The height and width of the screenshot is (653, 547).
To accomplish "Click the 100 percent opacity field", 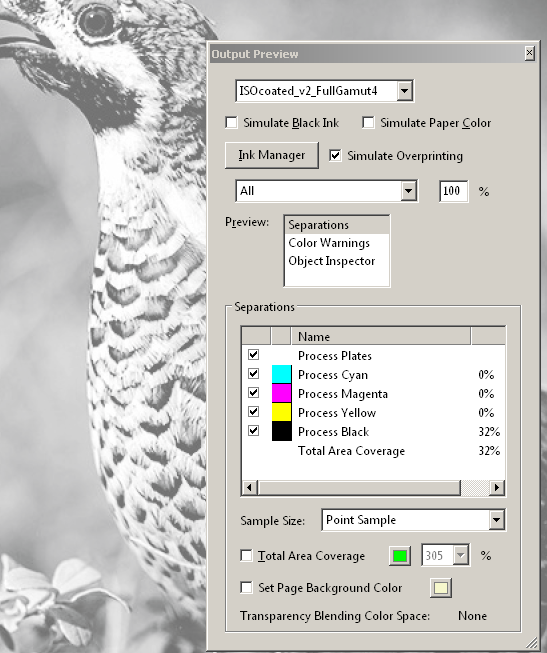I will [453, 191].
